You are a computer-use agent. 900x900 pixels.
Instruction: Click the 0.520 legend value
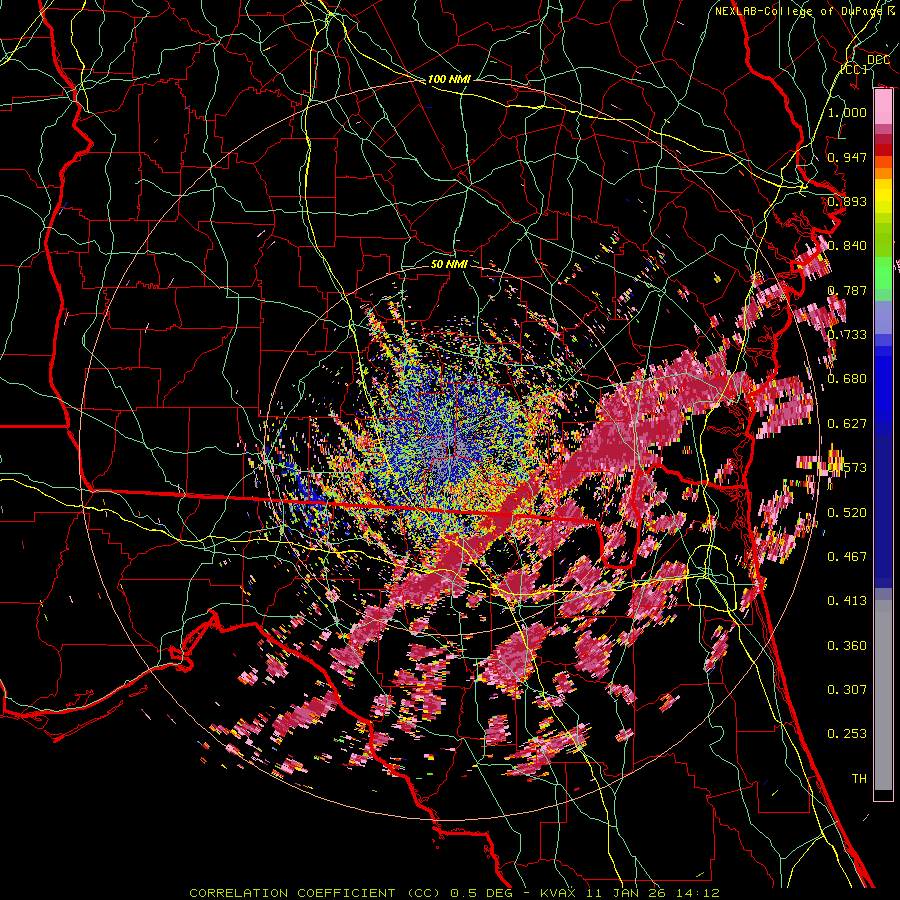pos(847,513)
